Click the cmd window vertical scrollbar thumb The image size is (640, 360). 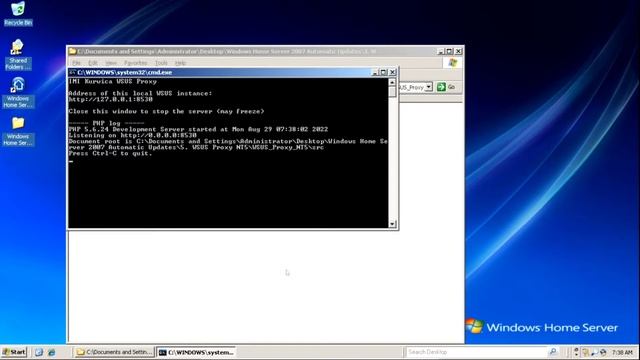(x=392, y=92)
